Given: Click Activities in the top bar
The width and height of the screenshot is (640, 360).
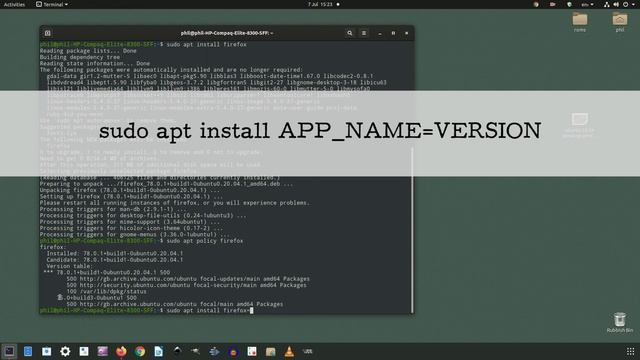Looking at the screenshot, I should (14, 4).
